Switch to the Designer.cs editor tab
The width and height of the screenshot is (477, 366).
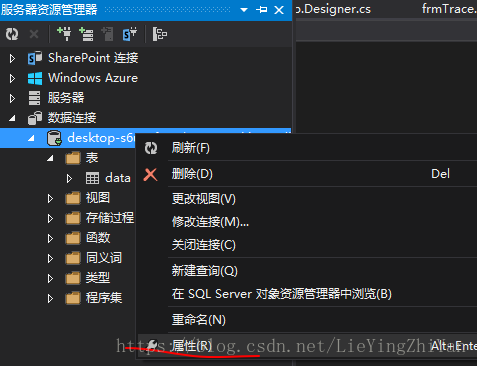pos(333,9)
